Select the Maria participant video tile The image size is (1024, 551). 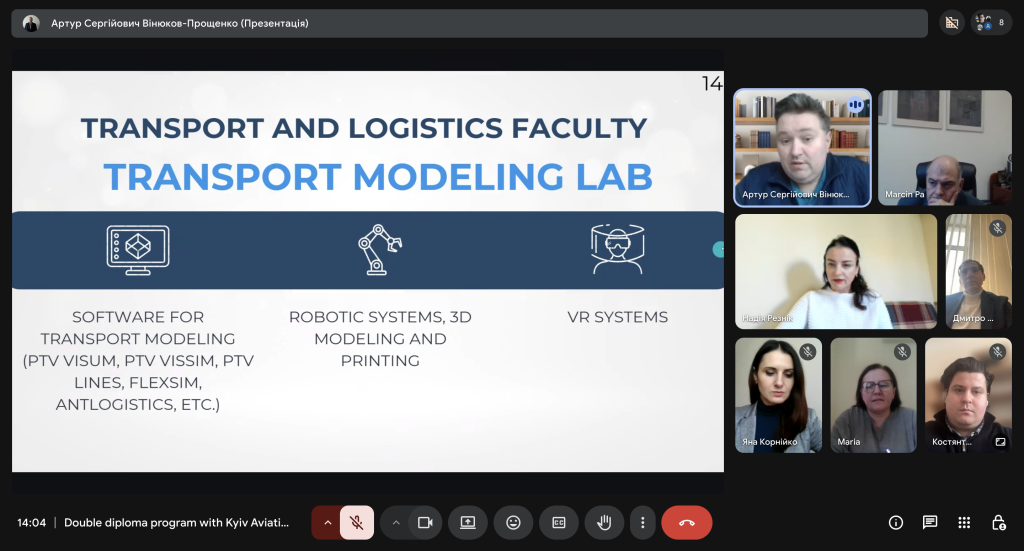873,395
